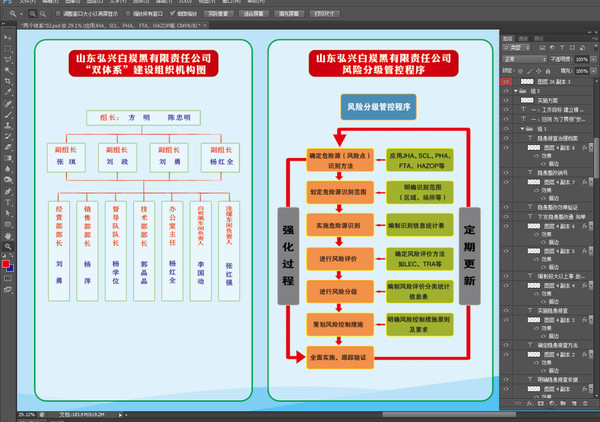
Task: Select the Dodge tool
Action: (x=8, y=180)
